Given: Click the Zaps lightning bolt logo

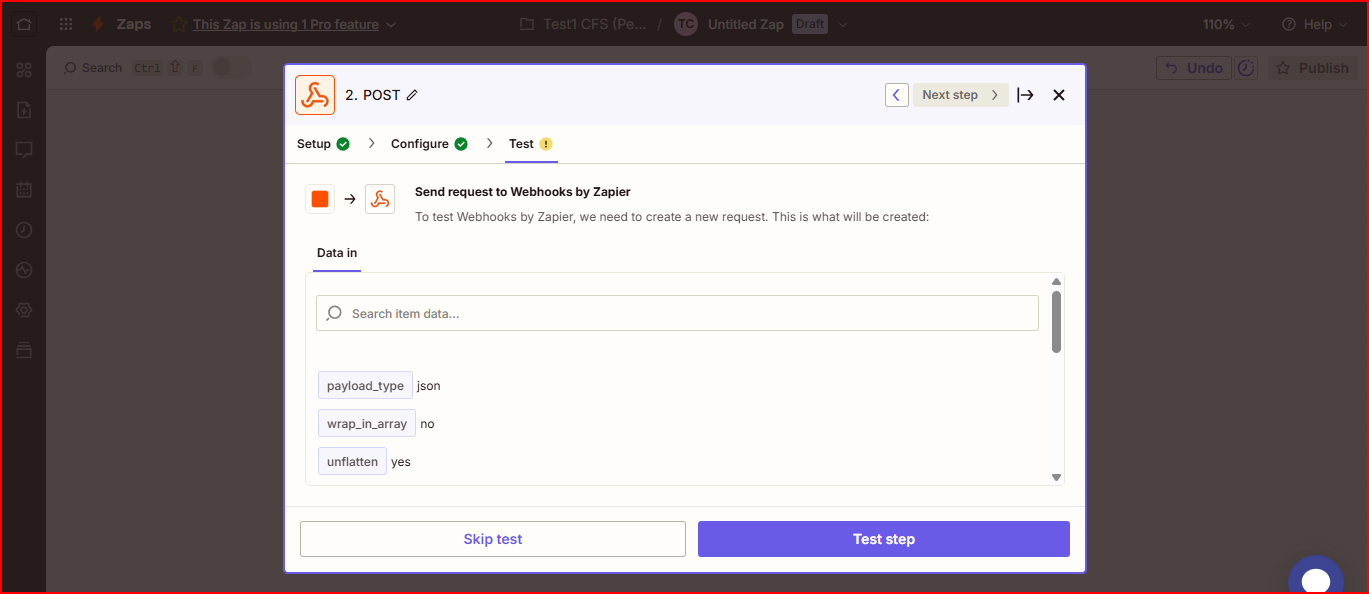Looking at the screenshot, I should click(x=98, y=24).
